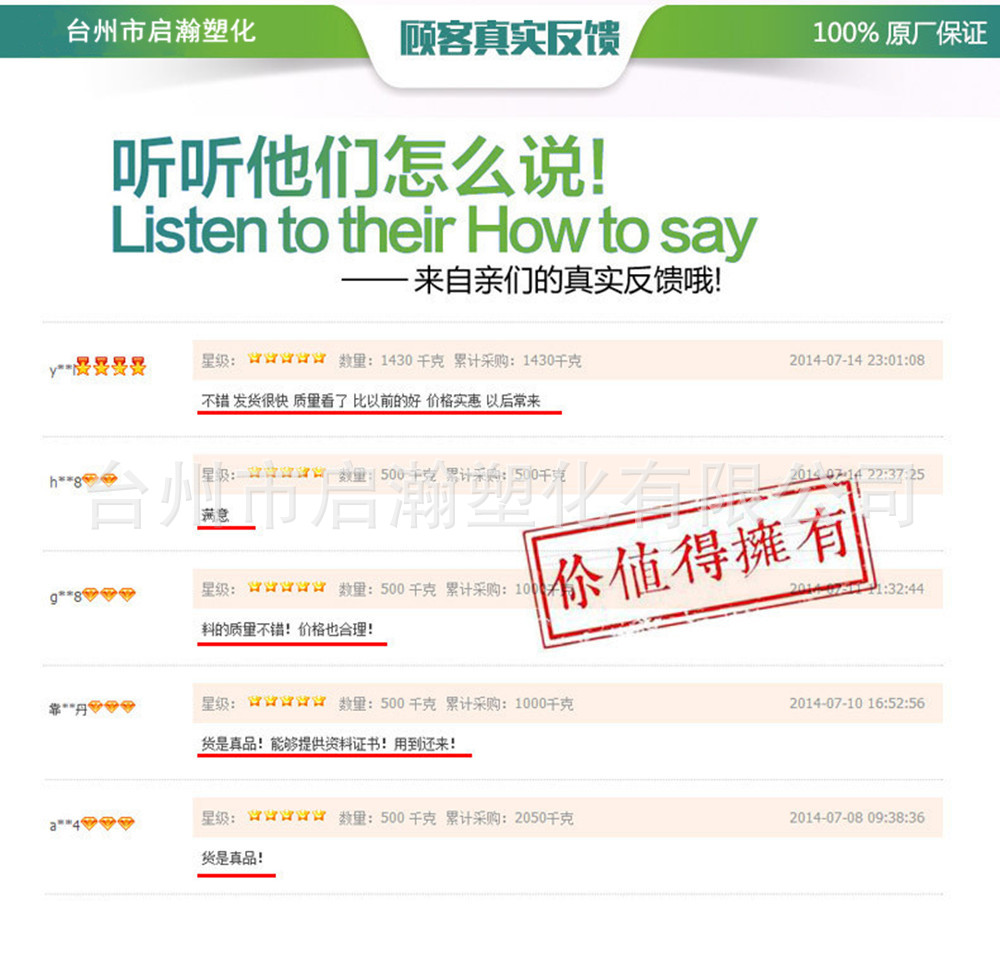Click the review text 不错 发货很快 质量看了
1000x965 pixels.
click(371, 401)
